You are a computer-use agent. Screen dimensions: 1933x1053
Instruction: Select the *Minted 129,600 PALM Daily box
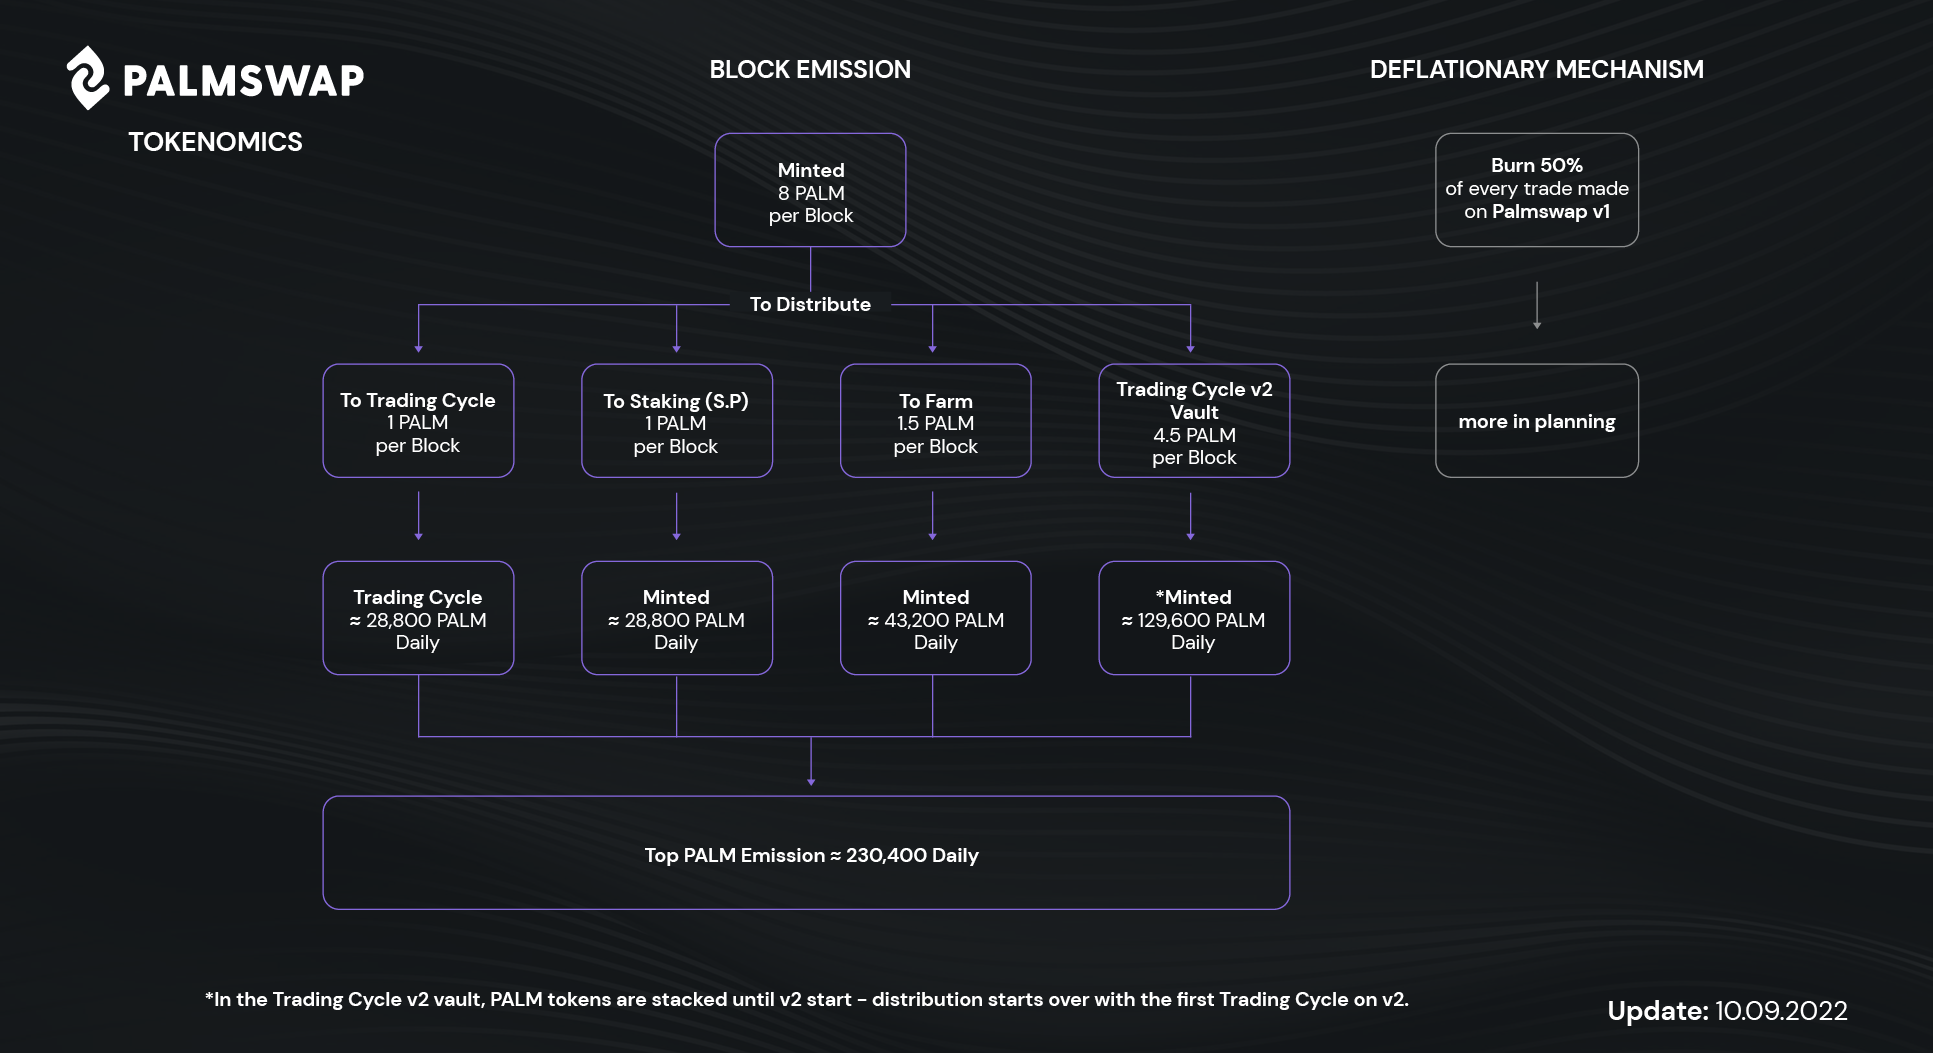1194,618
